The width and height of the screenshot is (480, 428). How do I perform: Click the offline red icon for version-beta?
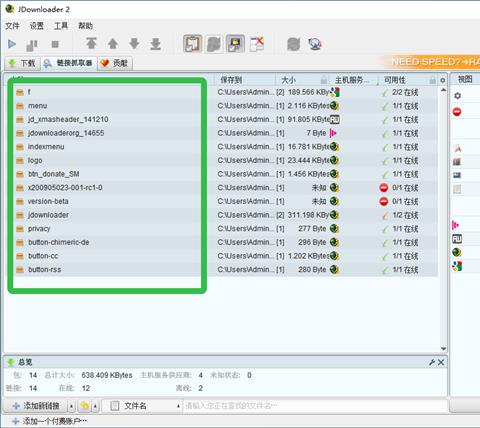tap(384, 201)
